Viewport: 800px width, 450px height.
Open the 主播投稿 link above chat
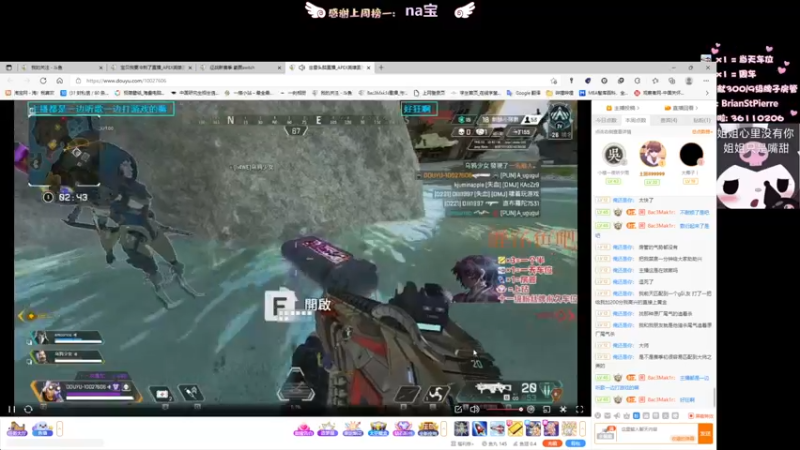(x=622, y=108)
